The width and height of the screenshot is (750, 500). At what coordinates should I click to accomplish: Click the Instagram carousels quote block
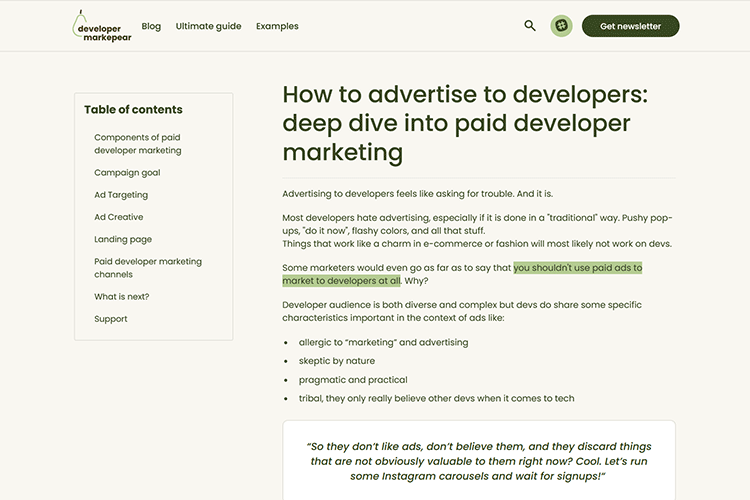coord(479,461)
